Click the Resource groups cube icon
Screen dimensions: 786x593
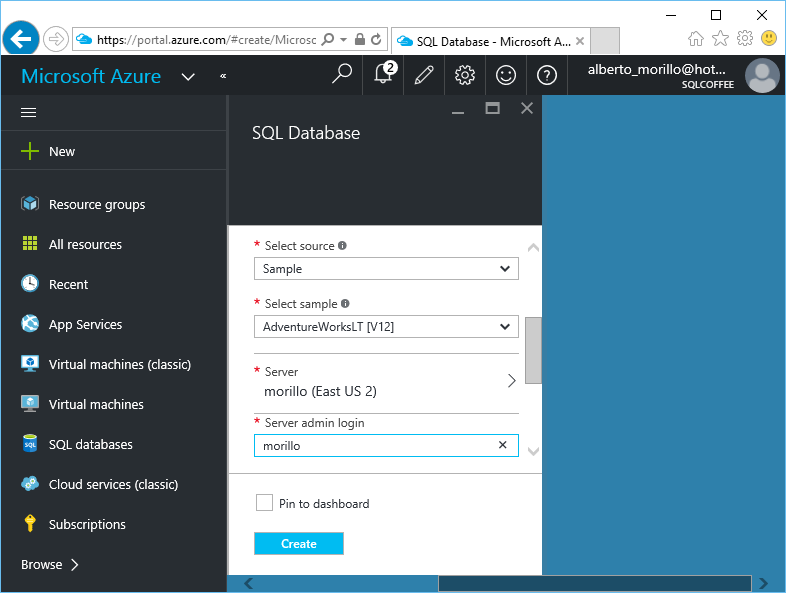pyautogui.click(x=30, y=204)
